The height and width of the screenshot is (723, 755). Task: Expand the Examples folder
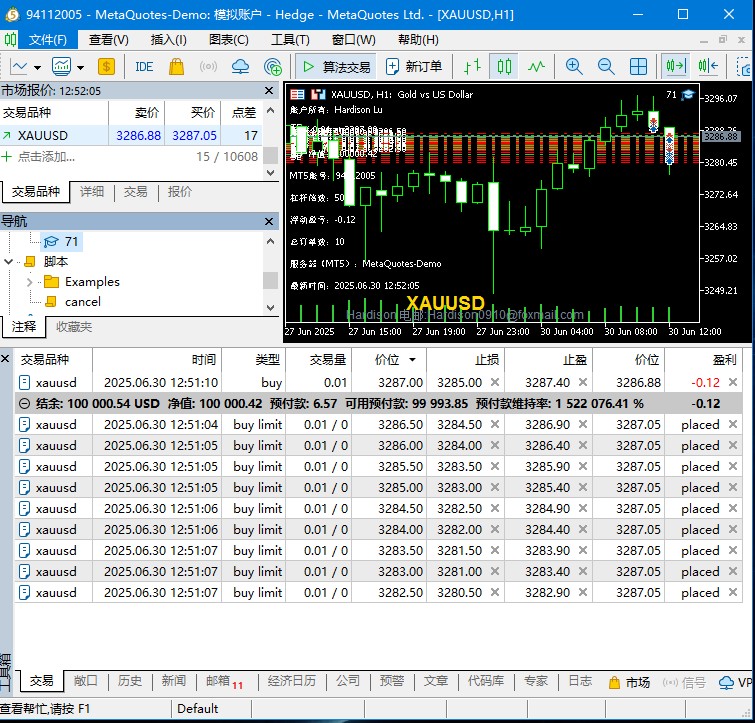point(29,282)
